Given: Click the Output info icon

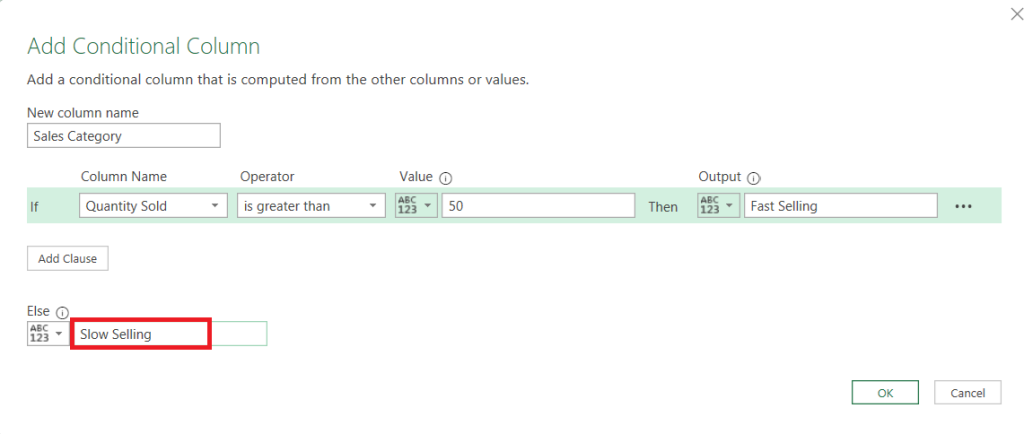Looking at the screenshot, I should pyautogui.click(x=754, y=177).
